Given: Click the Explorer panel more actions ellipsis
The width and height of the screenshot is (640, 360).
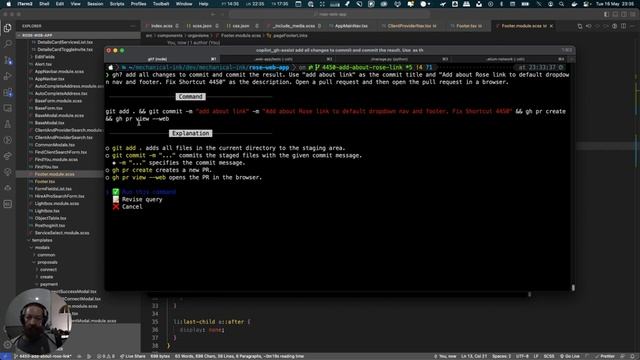Looking at the screenshot, I should click(x=133, y=26).
